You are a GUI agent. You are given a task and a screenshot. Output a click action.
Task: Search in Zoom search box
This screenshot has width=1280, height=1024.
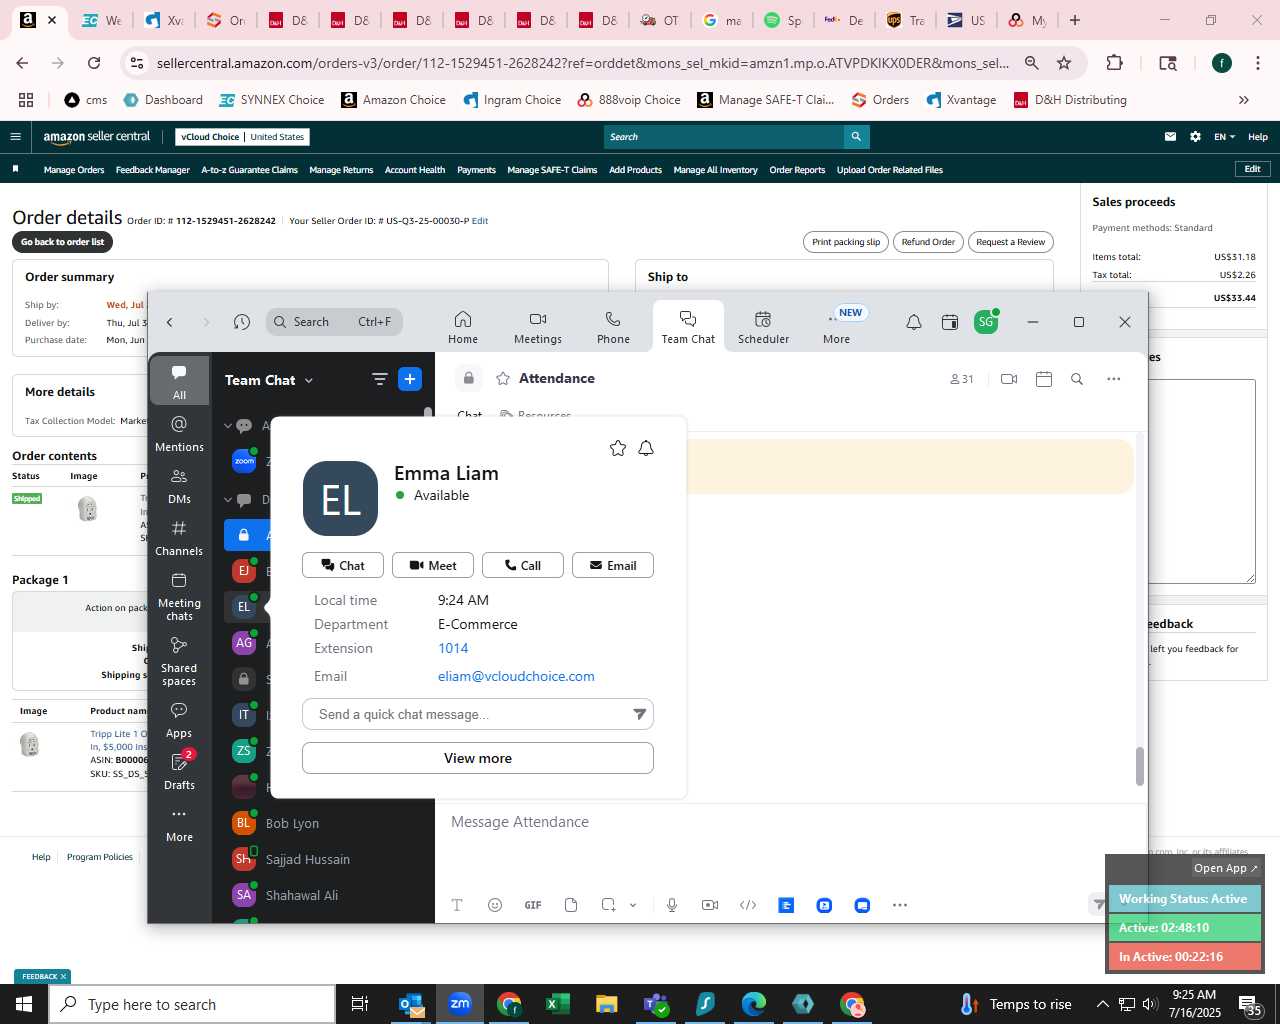(x=335, y=322)
